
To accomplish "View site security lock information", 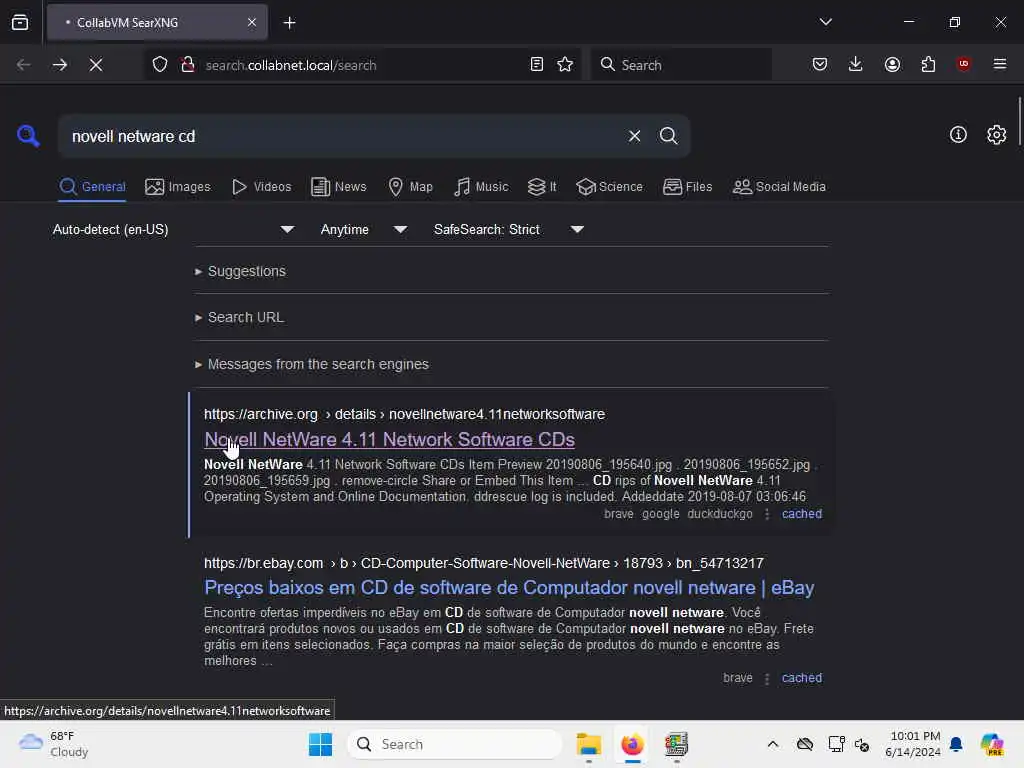I will tap(187, 65).
